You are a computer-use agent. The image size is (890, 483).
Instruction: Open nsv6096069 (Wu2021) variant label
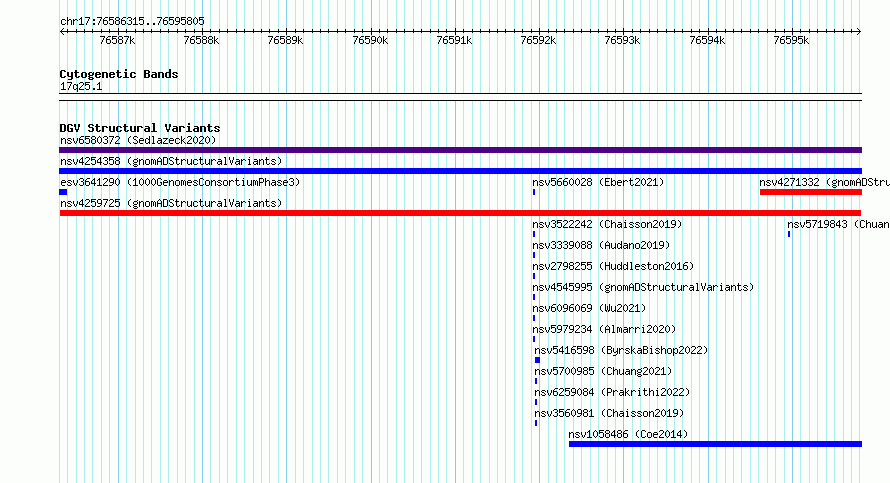[589, 308]
